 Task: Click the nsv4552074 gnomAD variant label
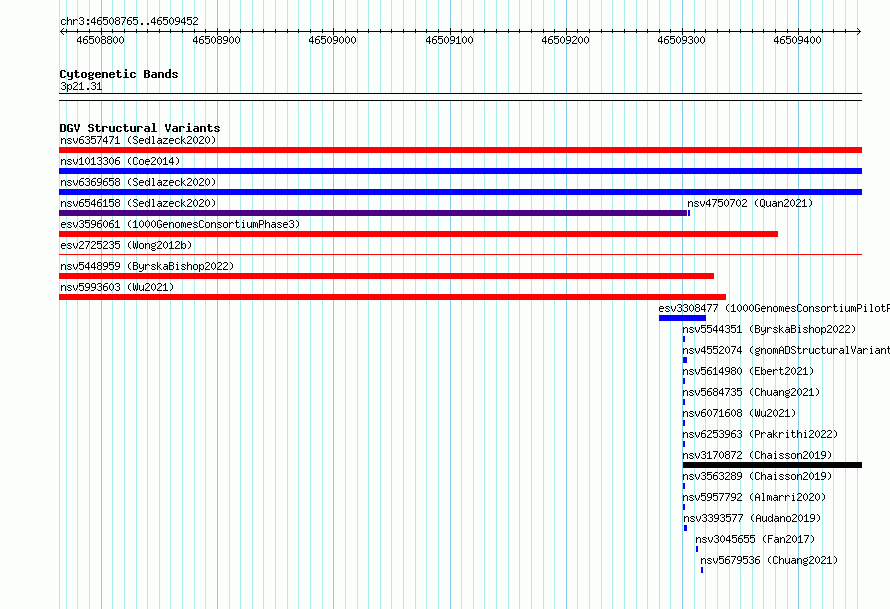click(x=786, y=350)
